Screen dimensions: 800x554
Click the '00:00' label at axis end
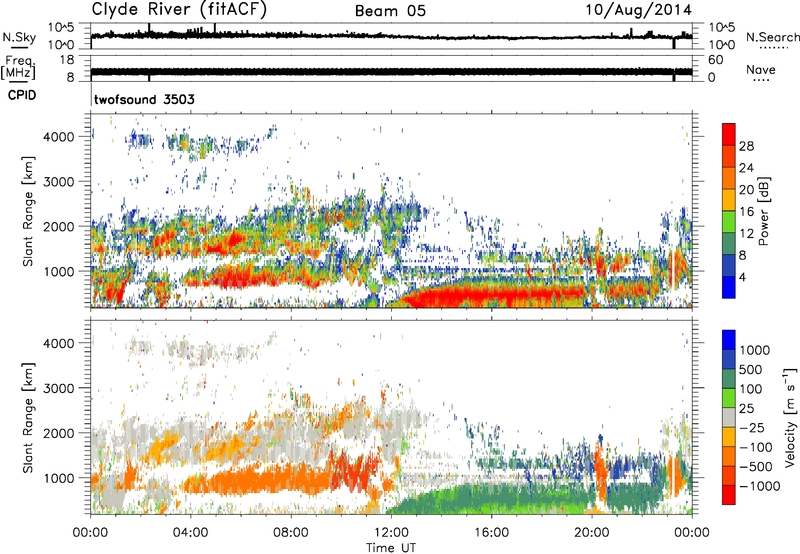[692, 533]
